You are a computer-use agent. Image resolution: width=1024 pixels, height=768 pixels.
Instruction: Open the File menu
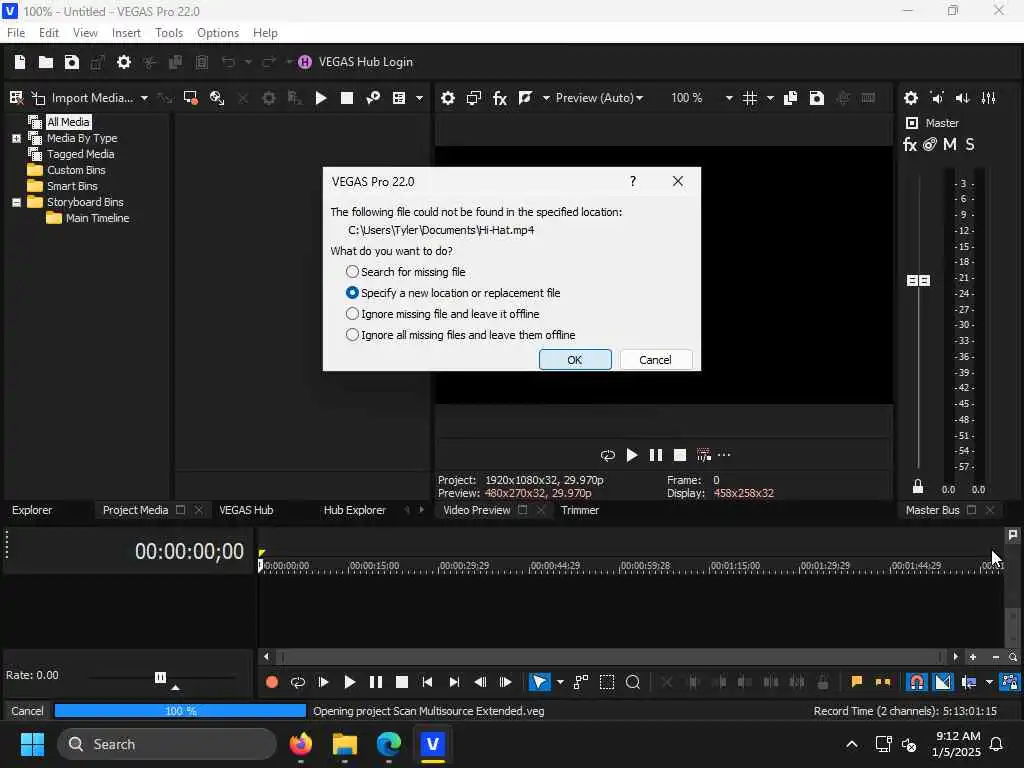pyautogui.click(x=16, y=33)
